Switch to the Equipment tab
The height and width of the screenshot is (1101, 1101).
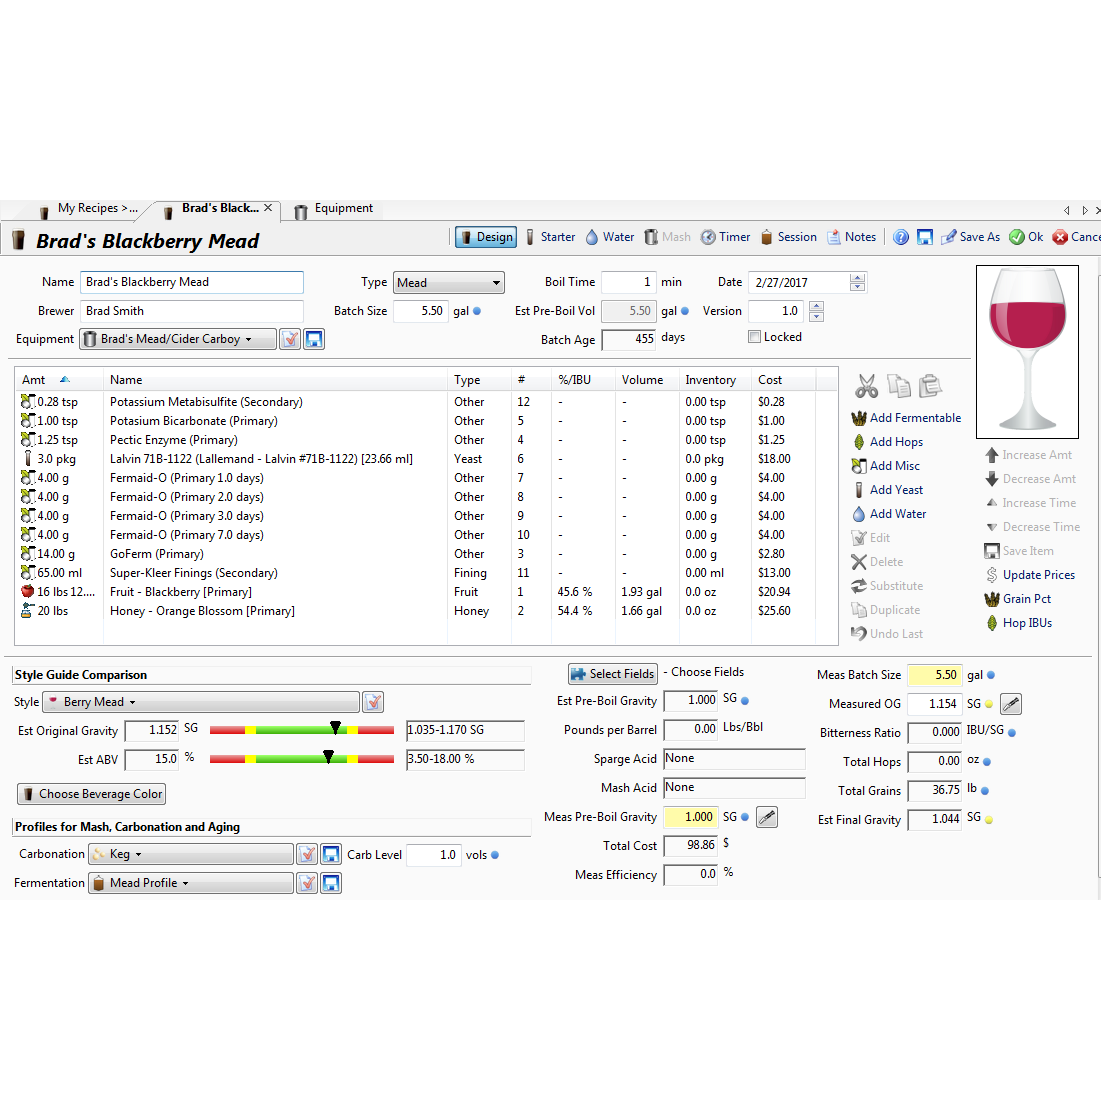pyautogui.click(x=335, y=209)
